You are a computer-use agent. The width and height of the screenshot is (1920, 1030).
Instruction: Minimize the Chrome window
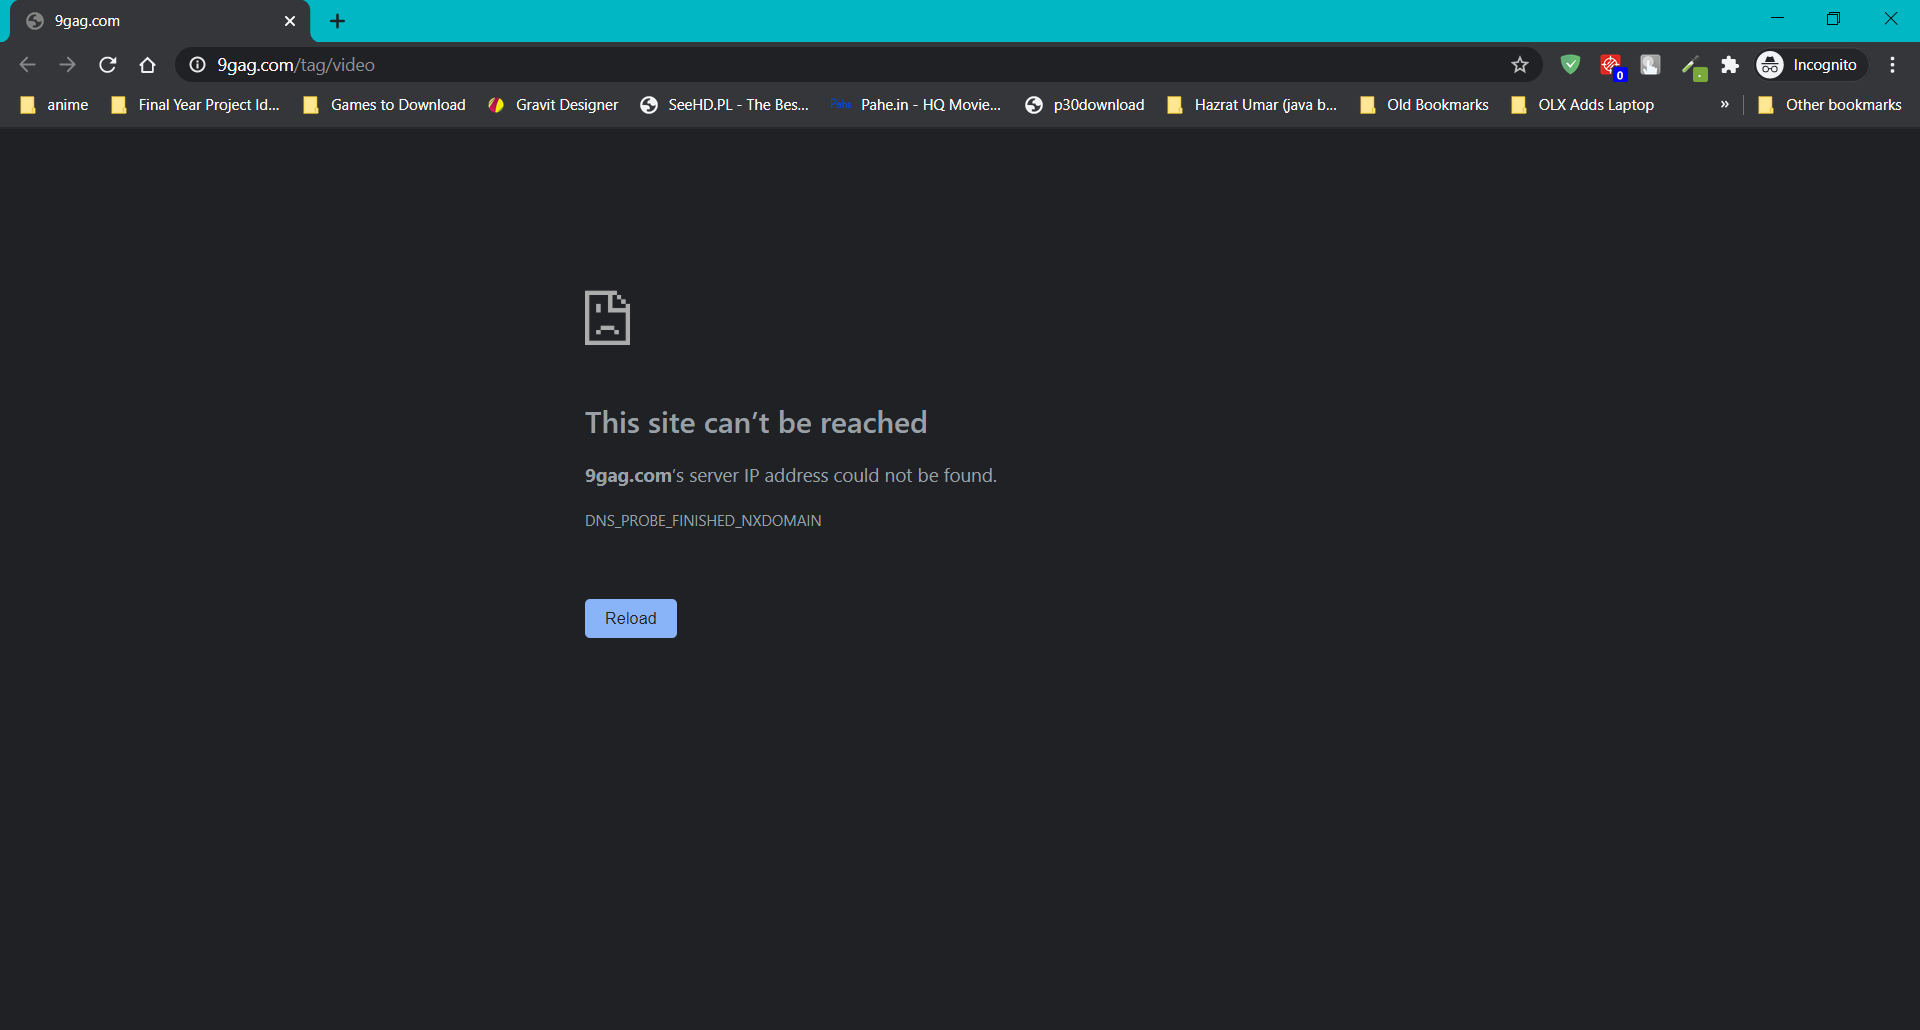click(1777, 19)
